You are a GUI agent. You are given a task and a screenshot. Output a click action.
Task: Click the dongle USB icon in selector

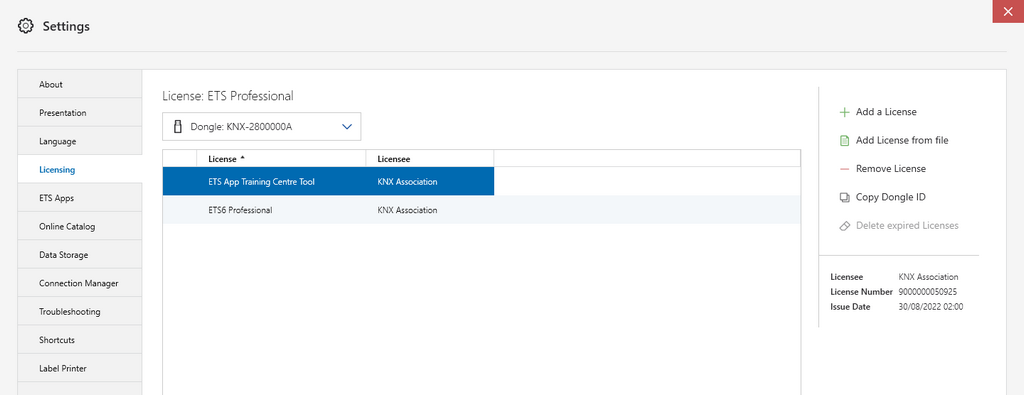pyautogui.click(x=177, y=127)
